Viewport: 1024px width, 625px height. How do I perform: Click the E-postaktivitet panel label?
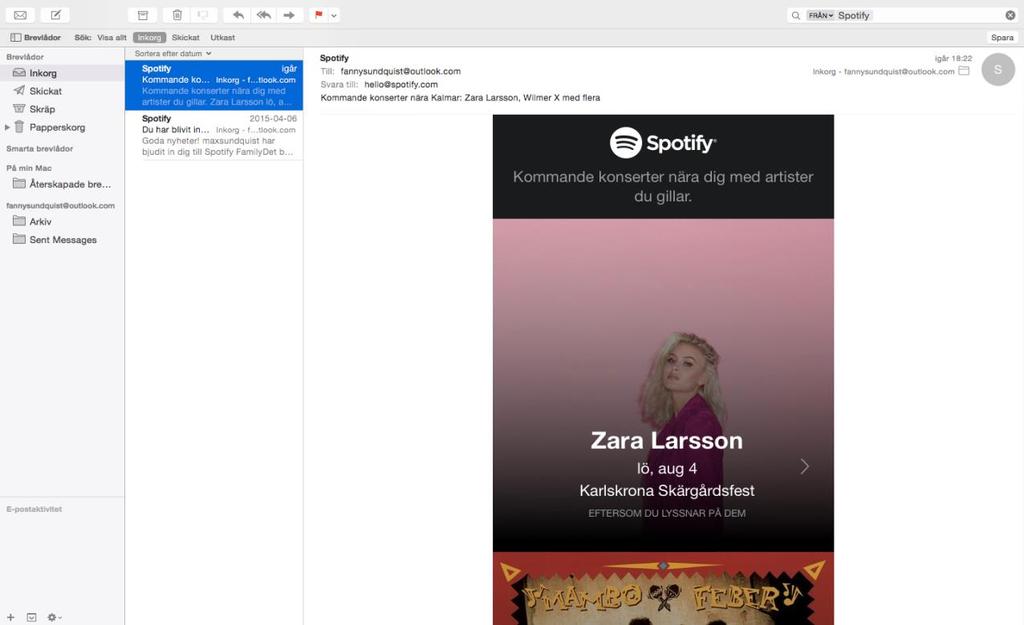34,509
